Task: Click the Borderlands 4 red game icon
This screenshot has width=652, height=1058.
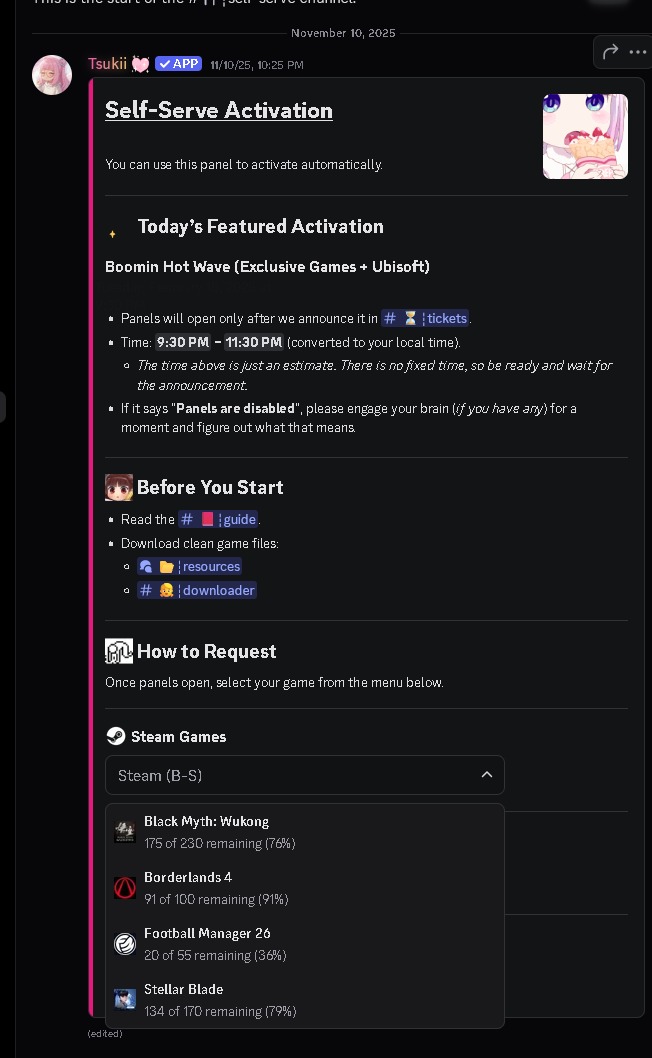Action: (x=125, y=888)
